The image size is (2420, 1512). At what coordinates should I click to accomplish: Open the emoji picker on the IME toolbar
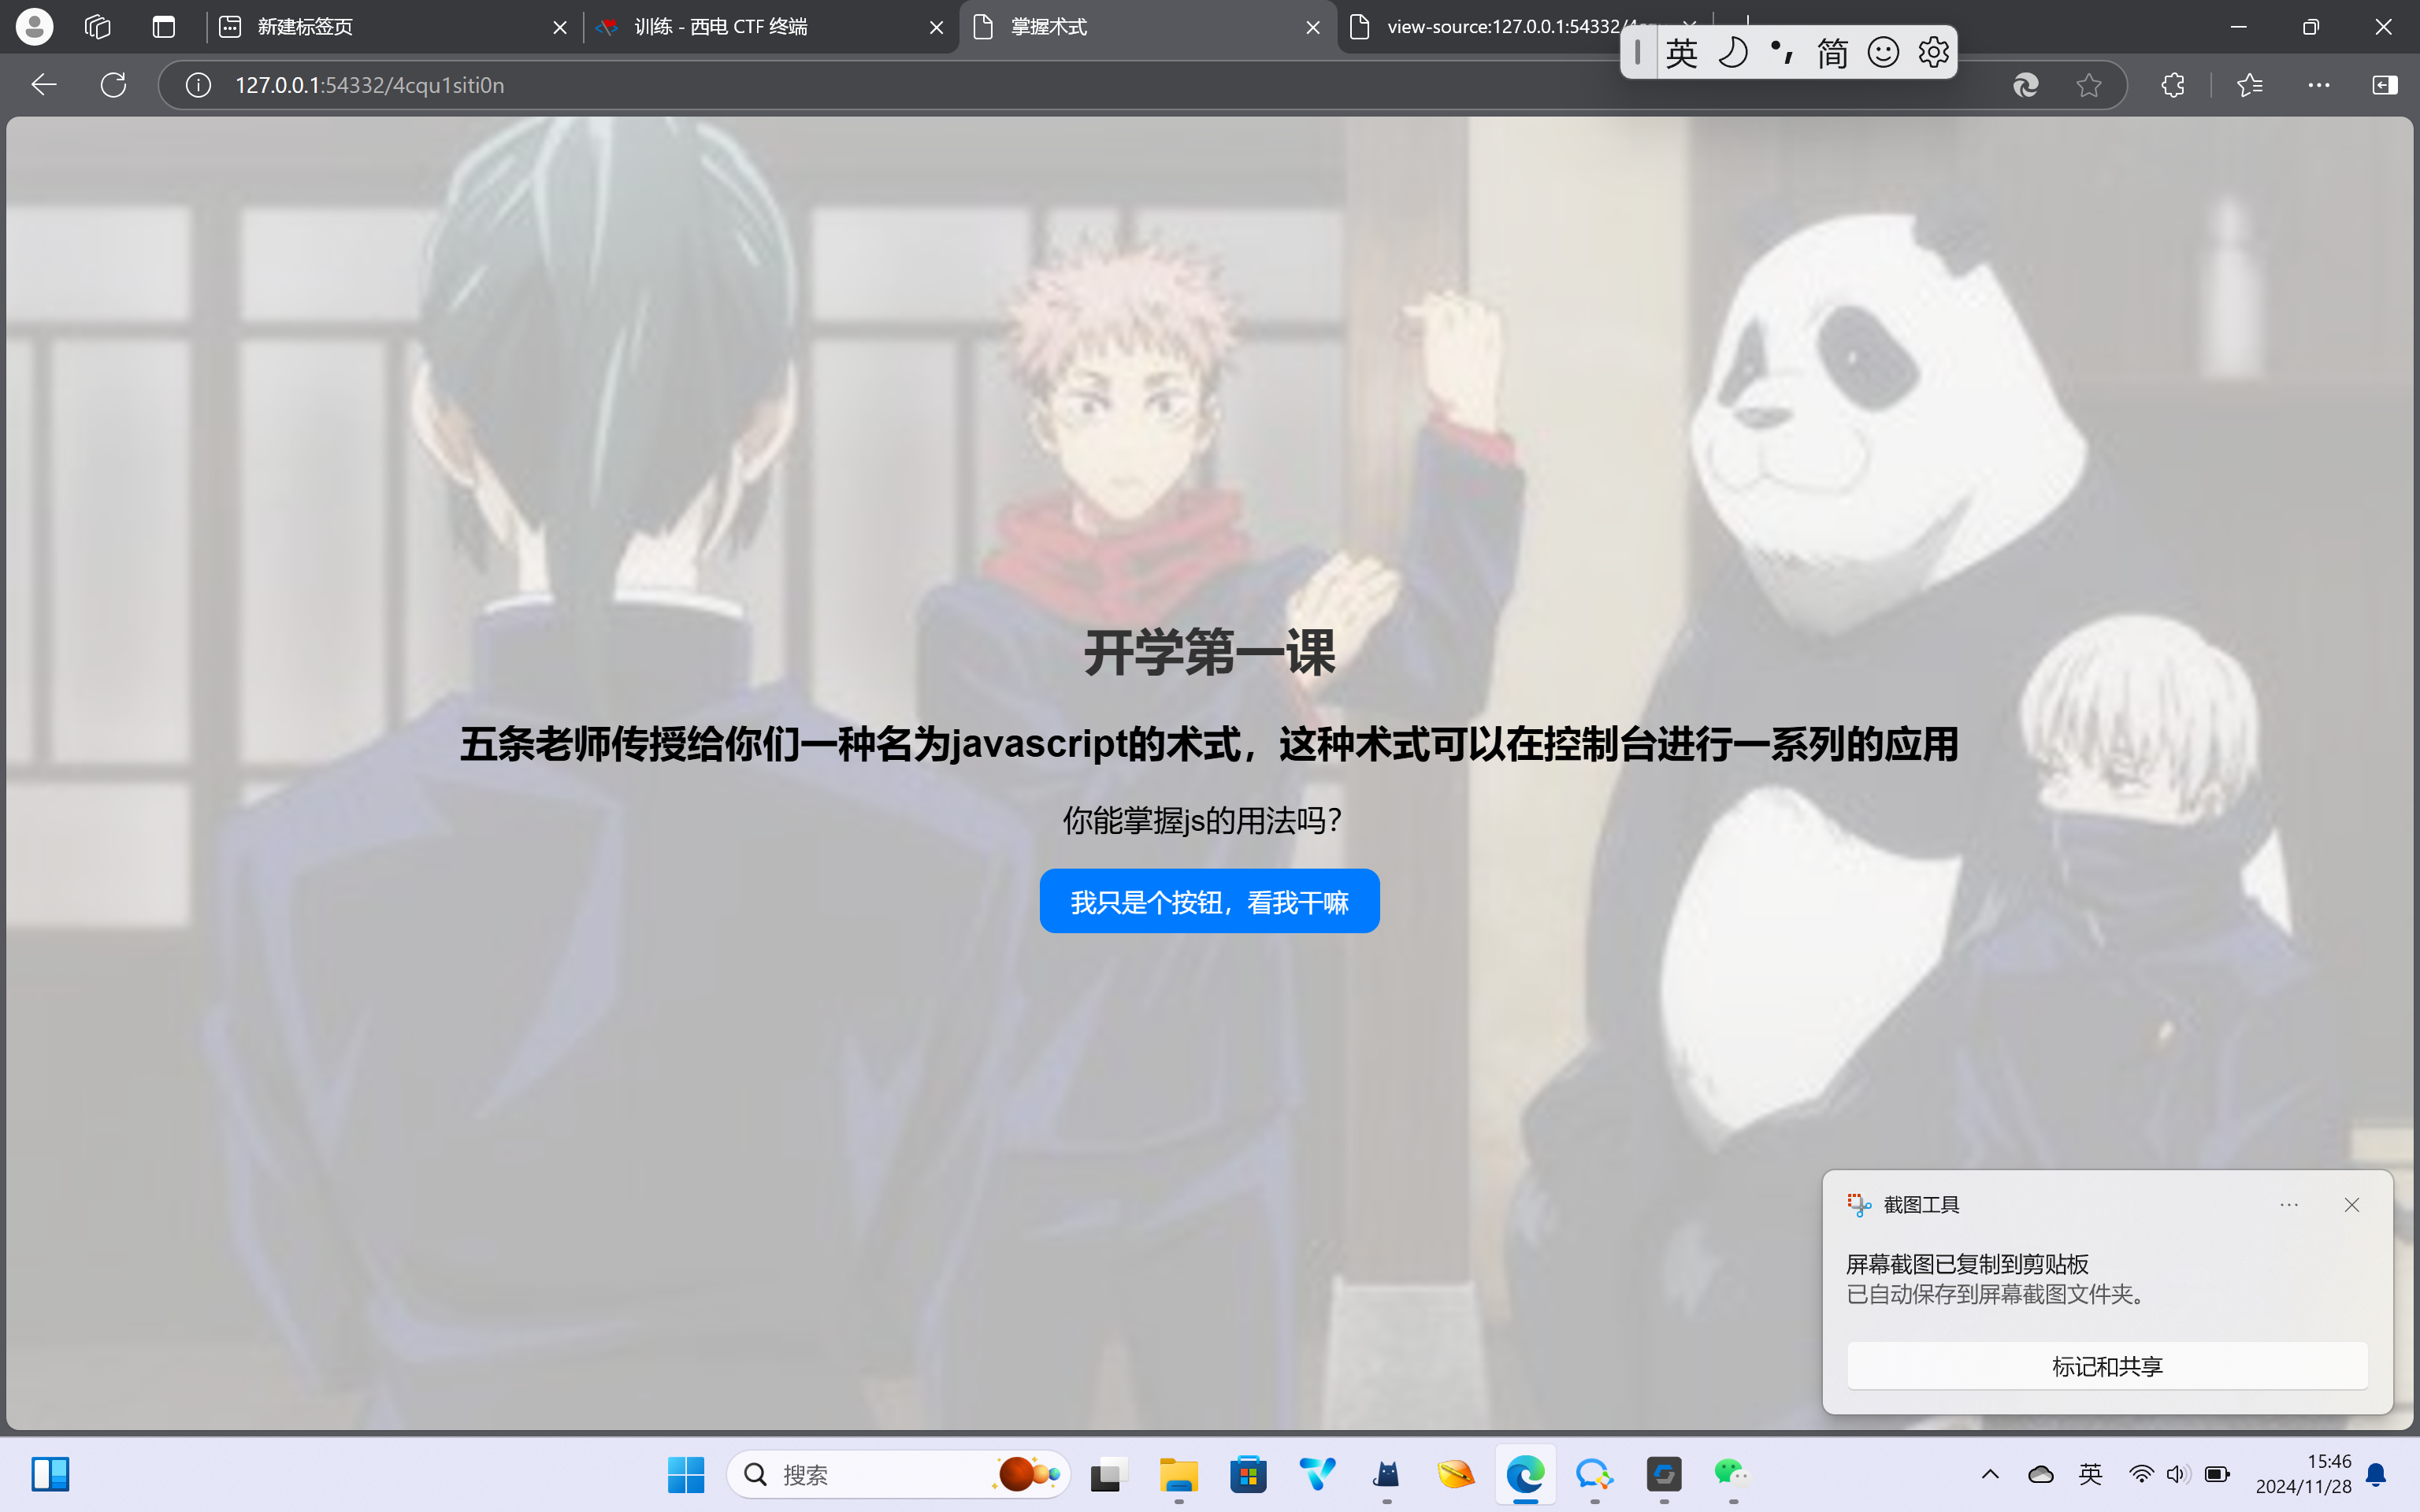point(1884,52)
